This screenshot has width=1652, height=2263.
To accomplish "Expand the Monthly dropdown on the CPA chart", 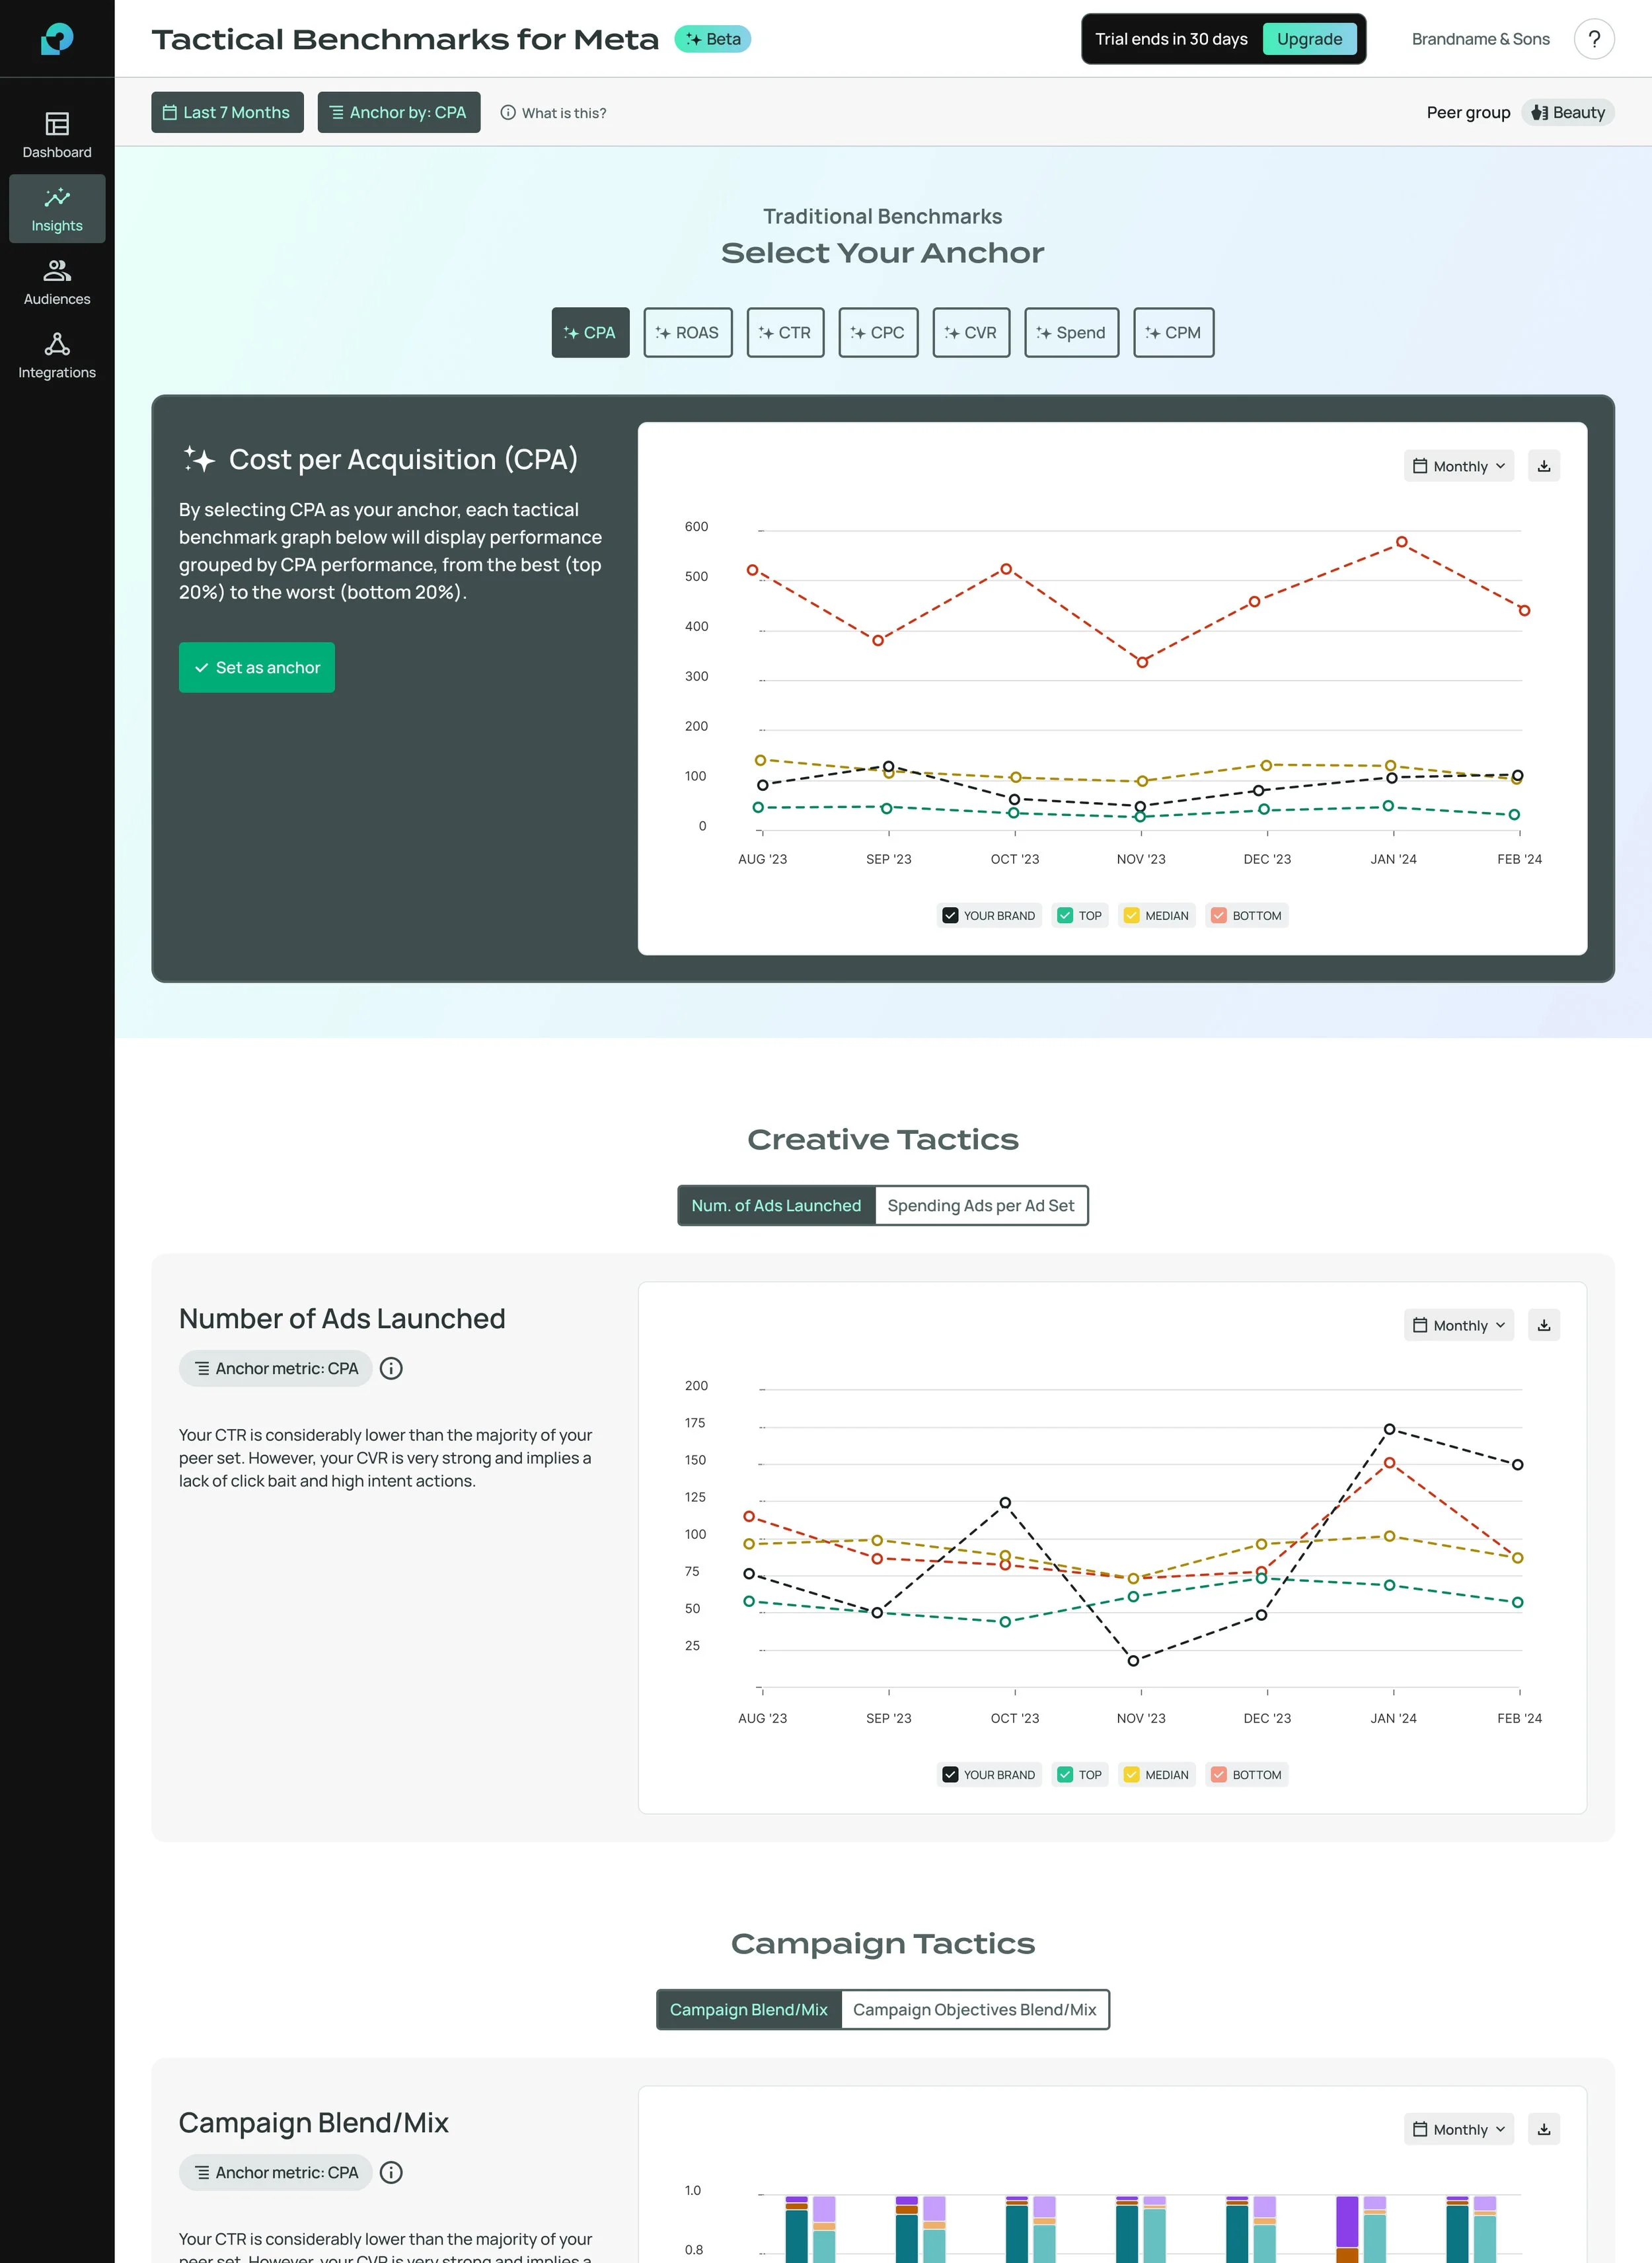I will point(1458,466).
